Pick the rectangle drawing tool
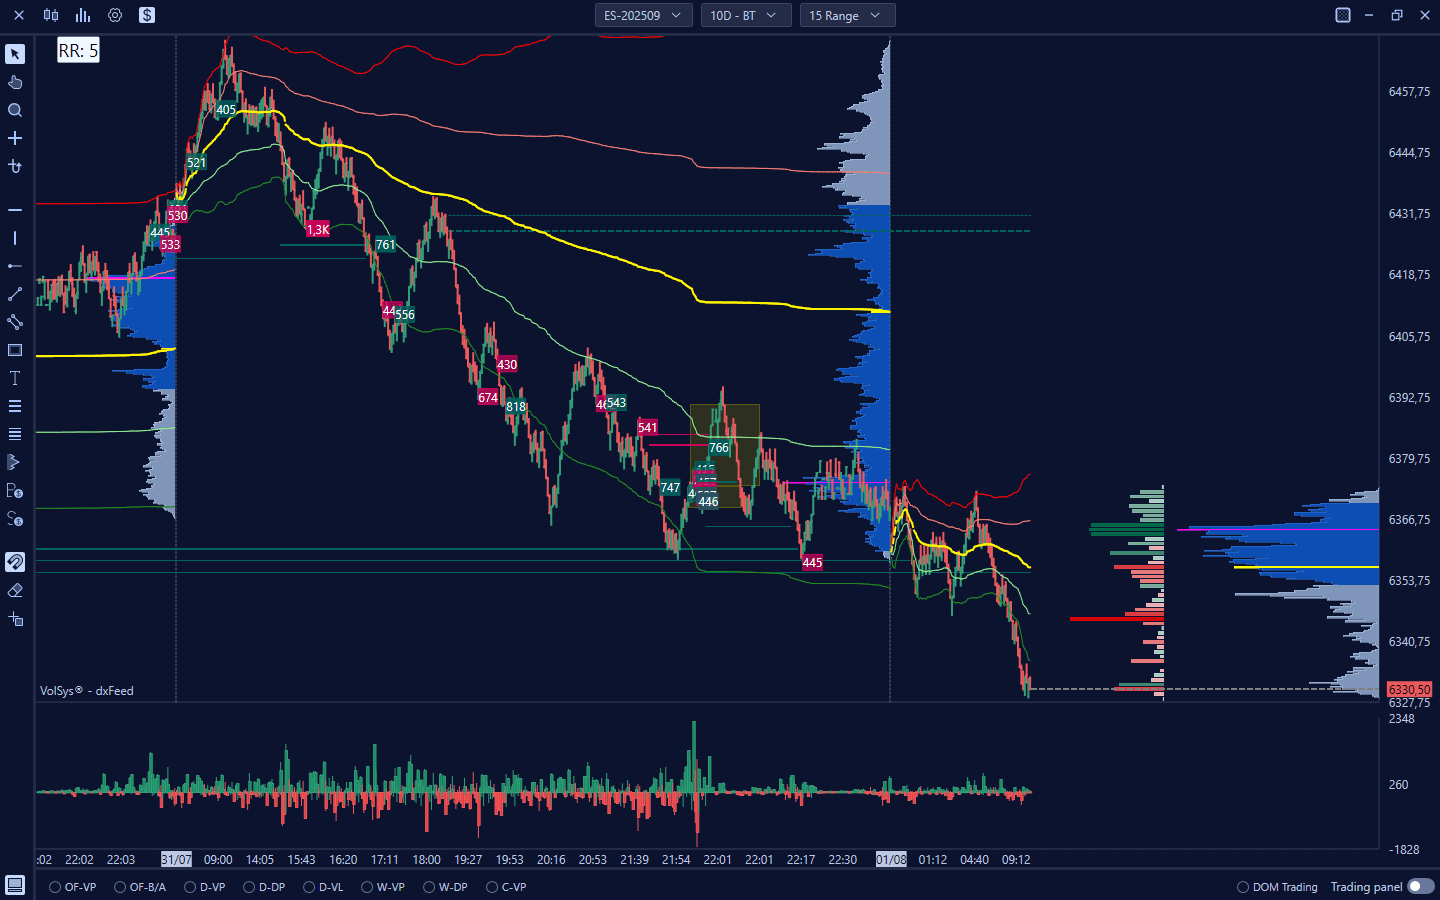This screenshot has height=900, width=1440. pos(15,350)
